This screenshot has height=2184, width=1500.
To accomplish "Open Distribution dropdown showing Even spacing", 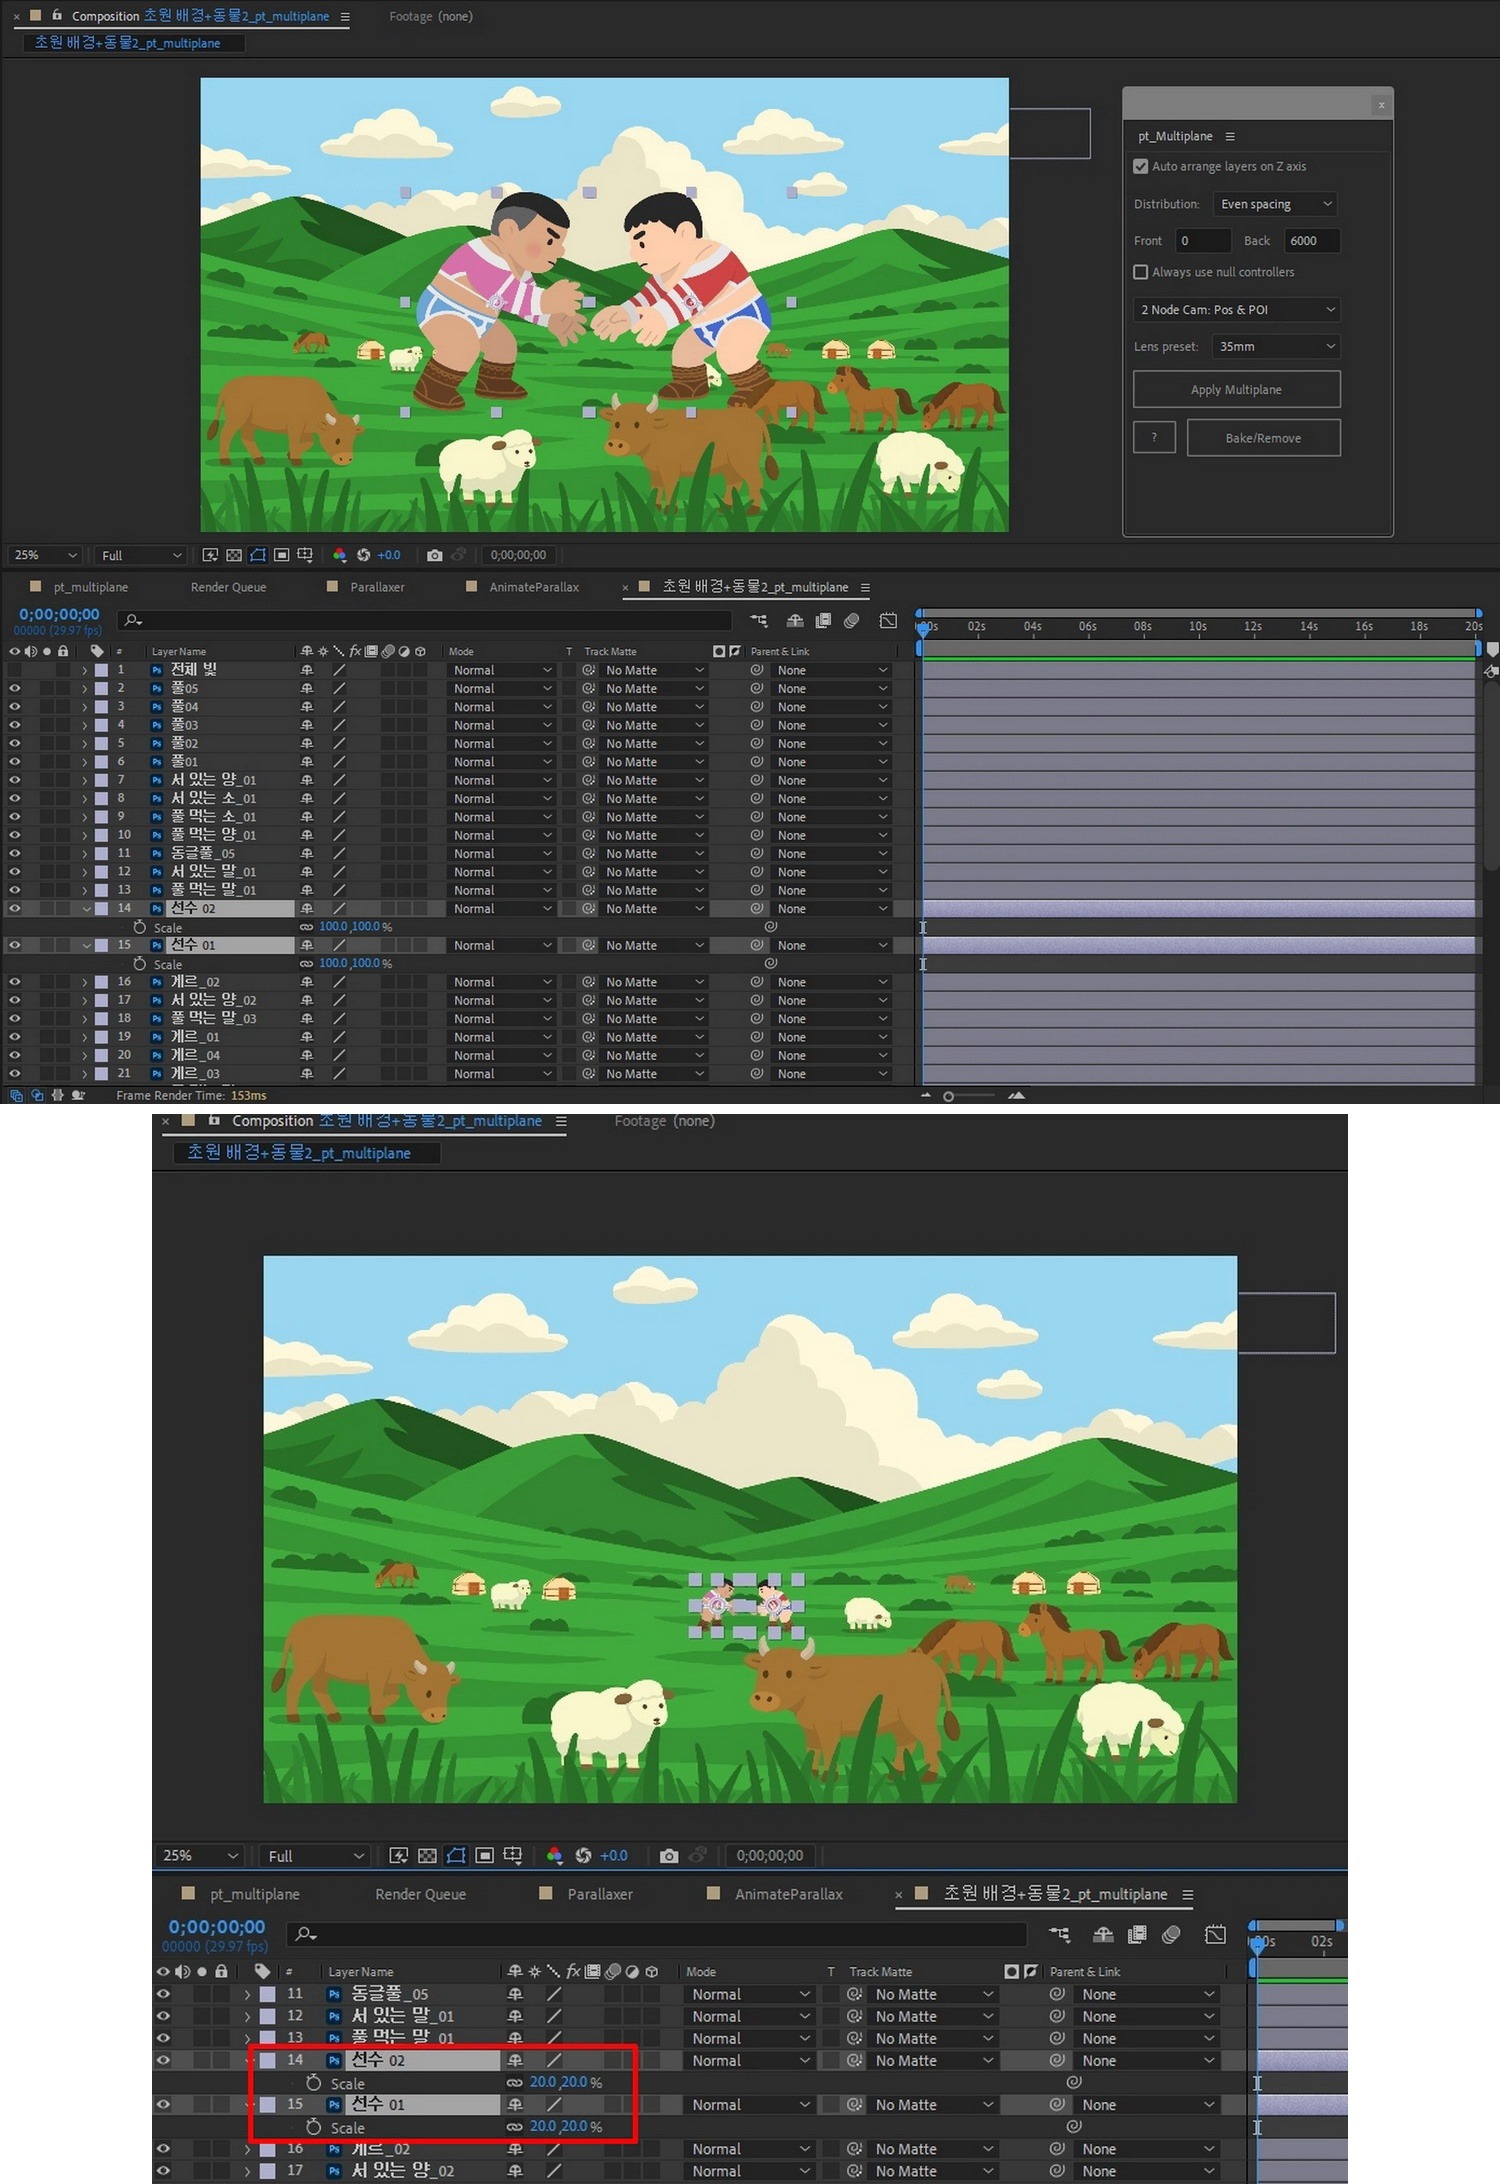I will coord(1275,204).
